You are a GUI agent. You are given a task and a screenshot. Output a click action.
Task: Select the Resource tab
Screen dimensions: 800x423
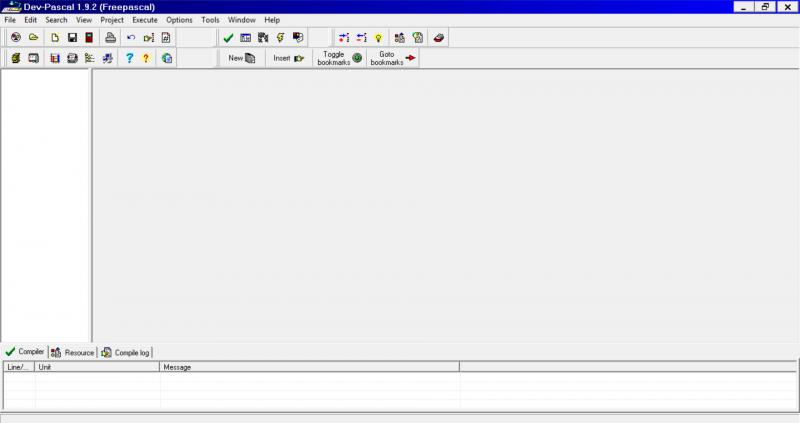pos(73,353)
